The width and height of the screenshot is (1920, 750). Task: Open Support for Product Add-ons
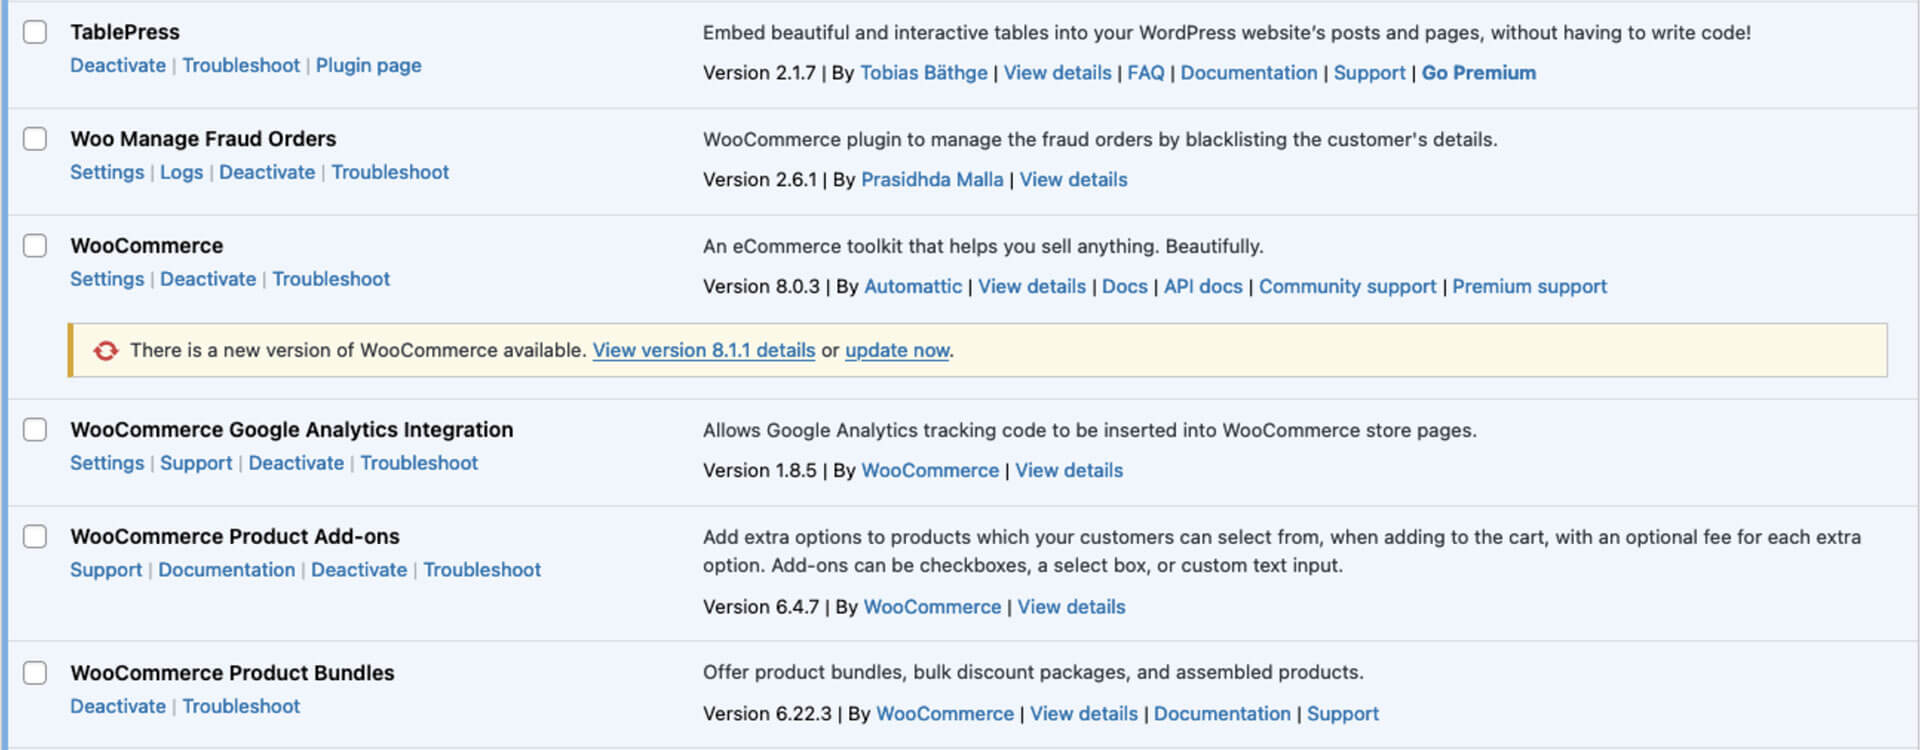[106, 570]
